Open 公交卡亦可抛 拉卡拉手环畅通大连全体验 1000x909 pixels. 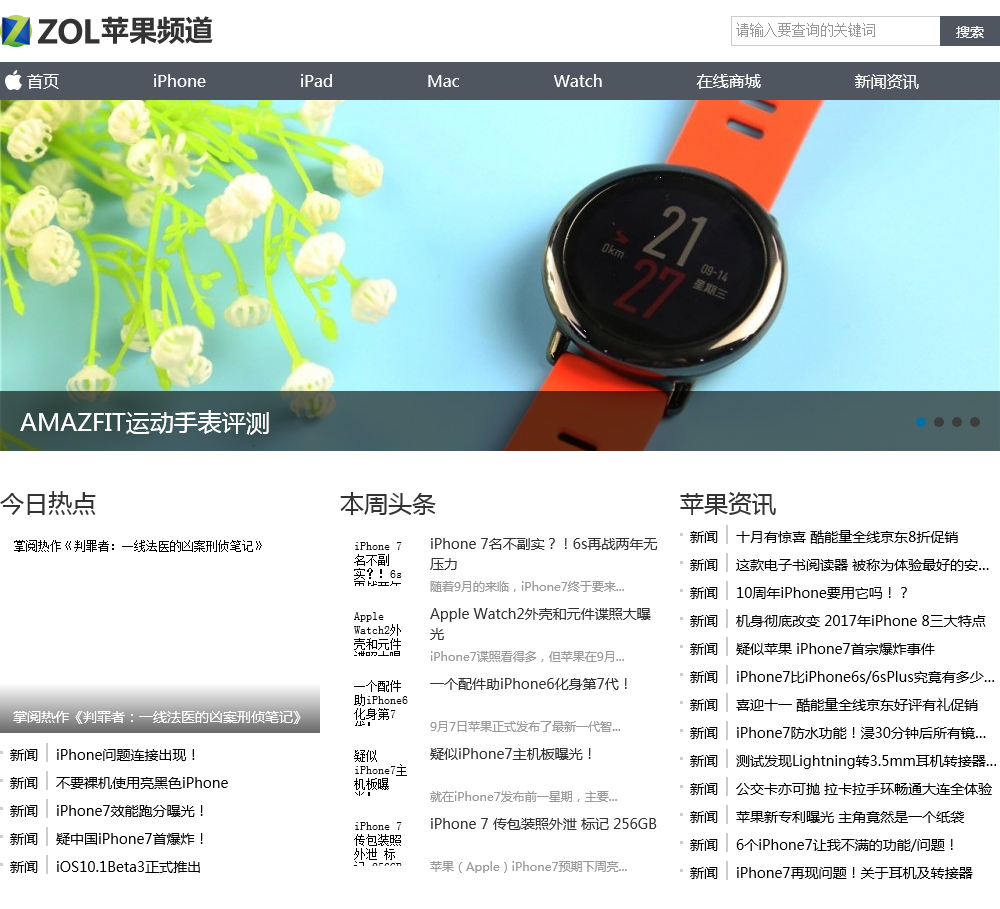pos(864,790)
